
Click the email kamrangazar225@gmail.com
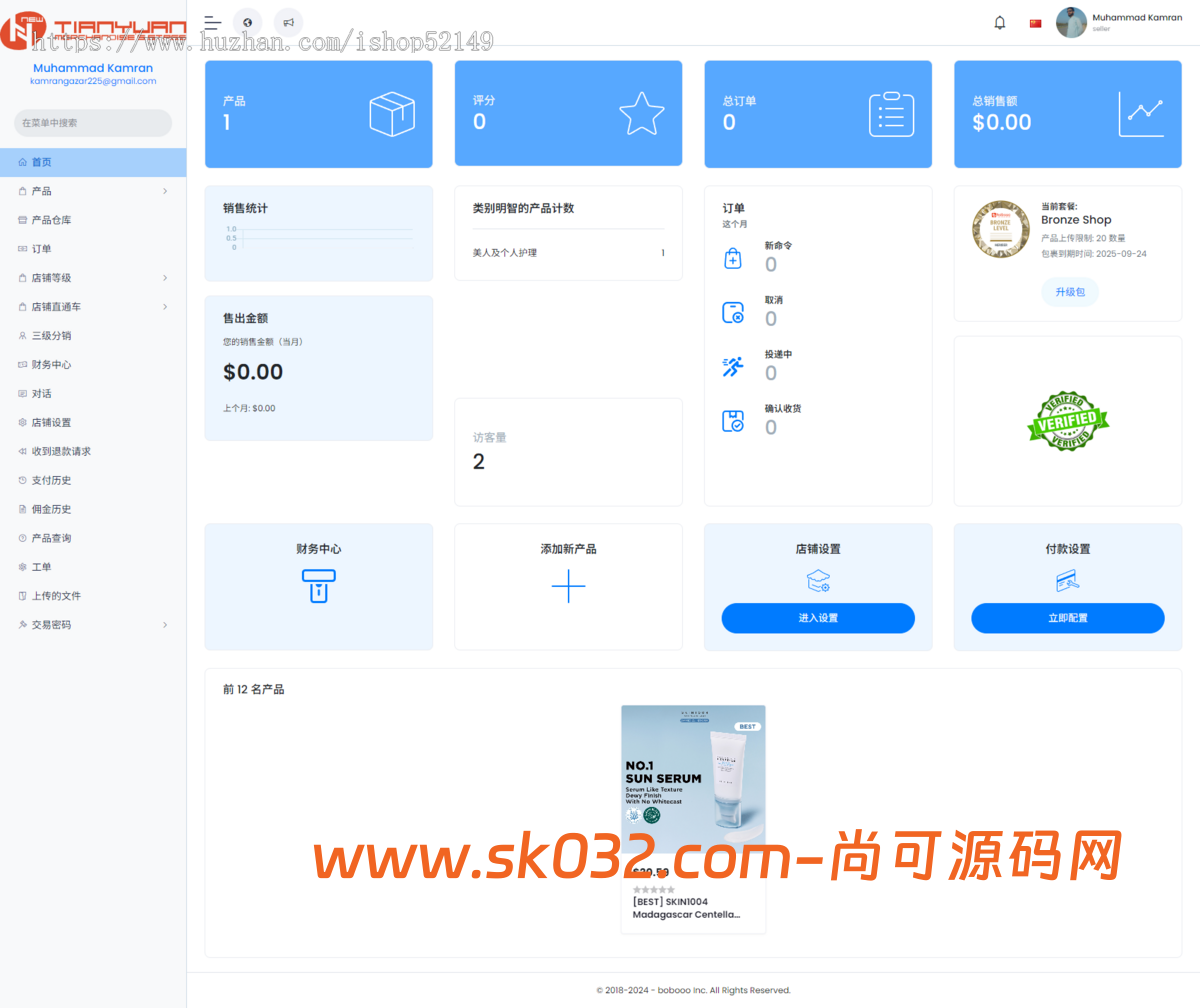93,81
